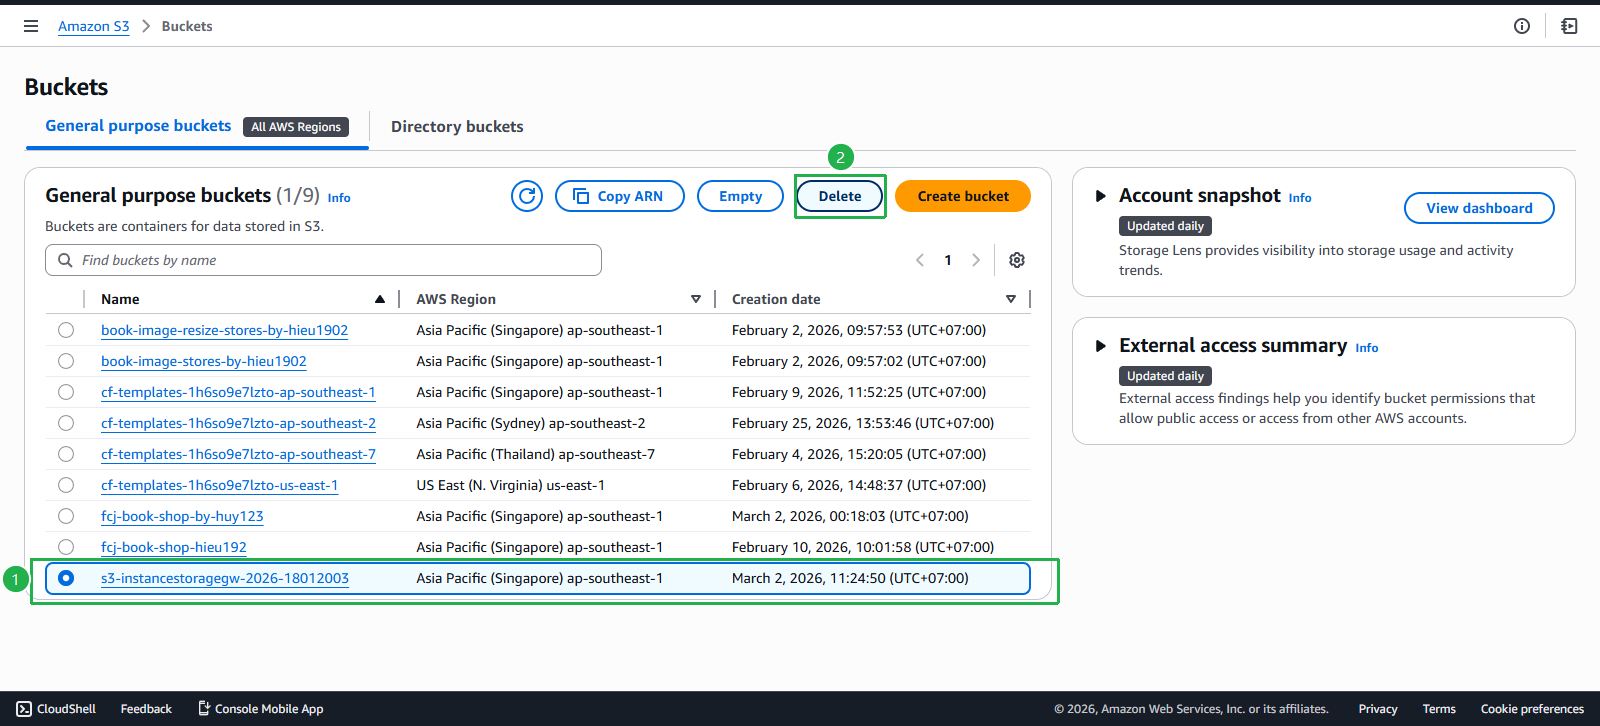
Task: Select radio for cf-templates ap-southeast-1 bucket
Action: [66, 392]
